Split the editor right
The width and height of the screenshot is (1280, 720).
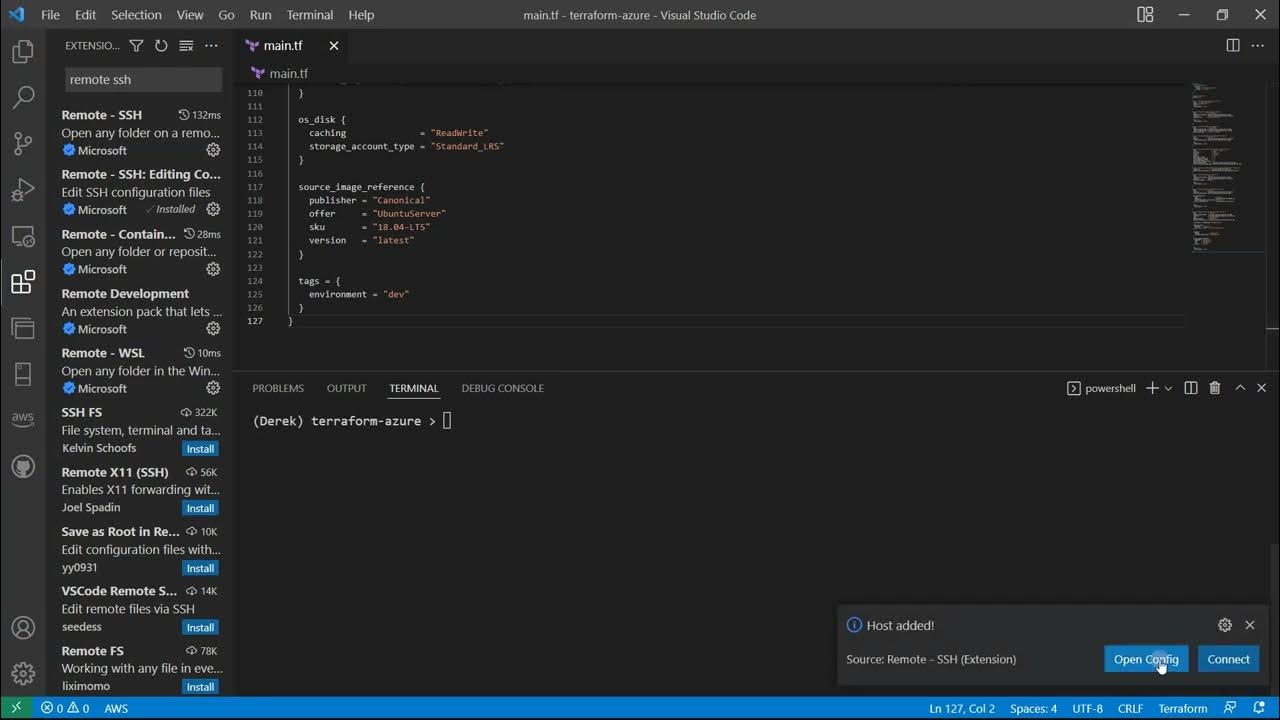pyautogui.click(x=1233, y=46)
